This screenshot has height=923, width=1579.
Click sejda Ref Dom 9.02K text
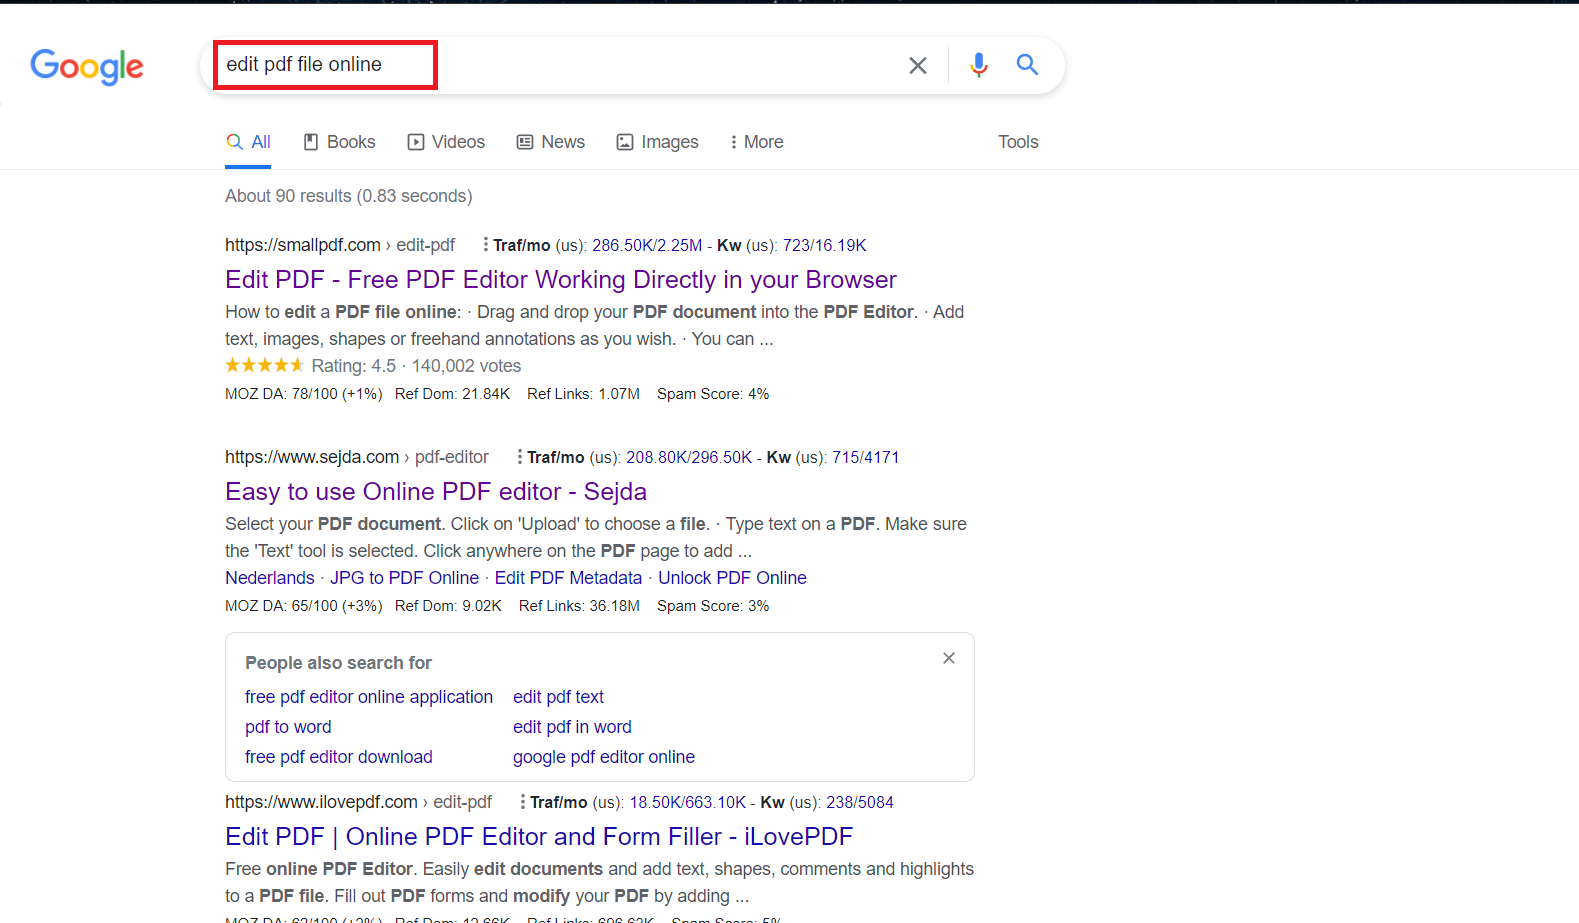click(449, 606)
